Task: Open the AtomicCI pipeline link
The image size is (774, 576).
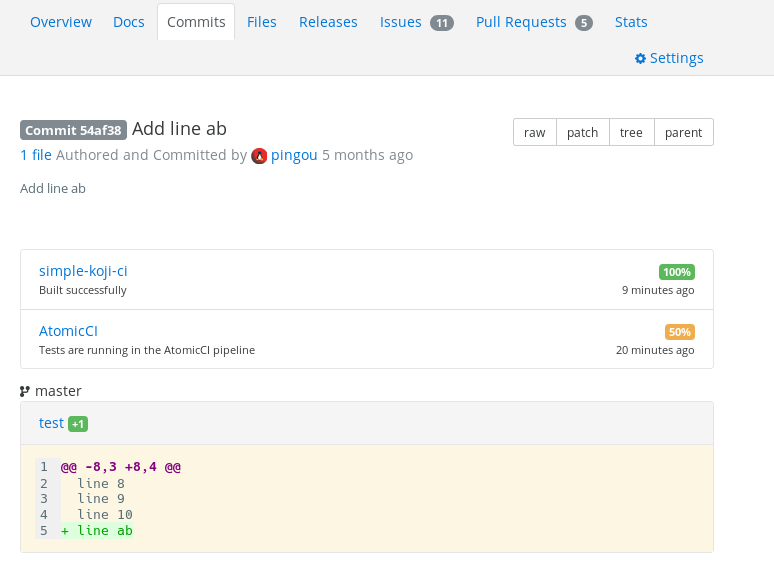Action: point(68,331)
